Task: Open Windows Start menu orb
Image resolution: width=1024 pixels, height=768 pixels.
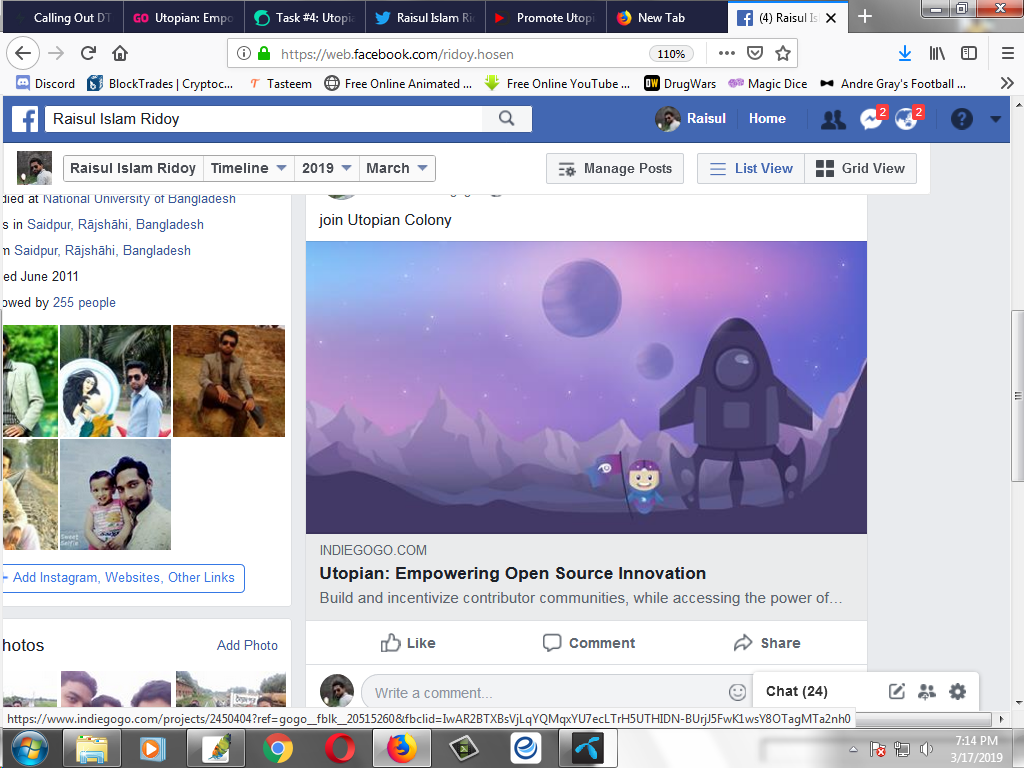Action: pyautogui.click(x=29, y=748)
